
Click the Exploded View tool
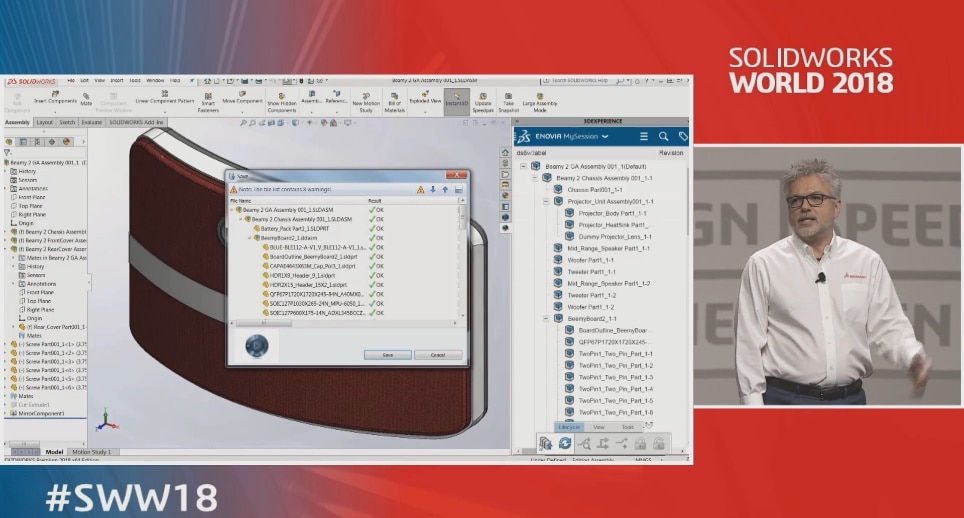point(425,97)
